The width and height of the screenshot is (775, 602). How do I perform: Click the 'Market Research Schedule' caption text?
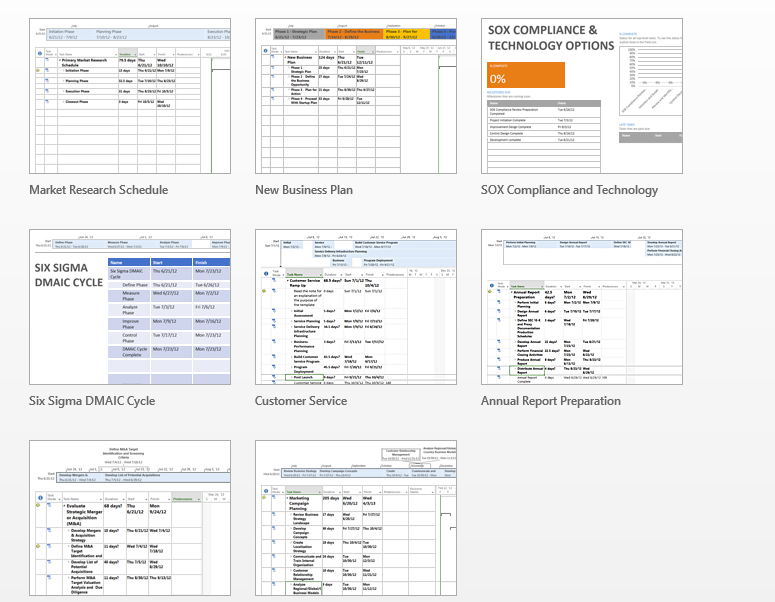click(101, 190)
